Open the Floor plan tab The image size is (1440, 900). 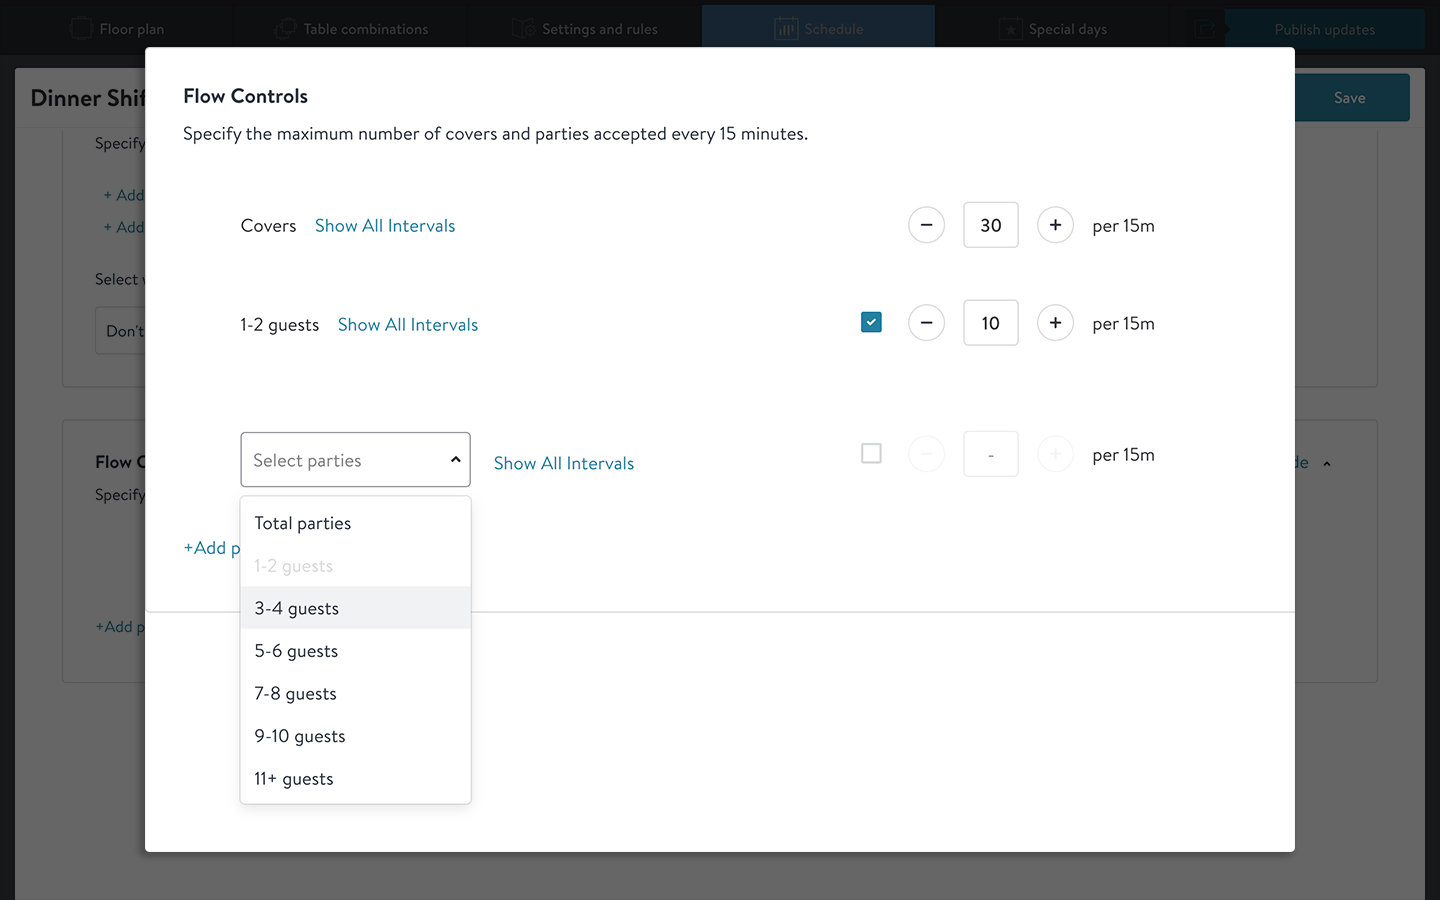tap(118, 29)
